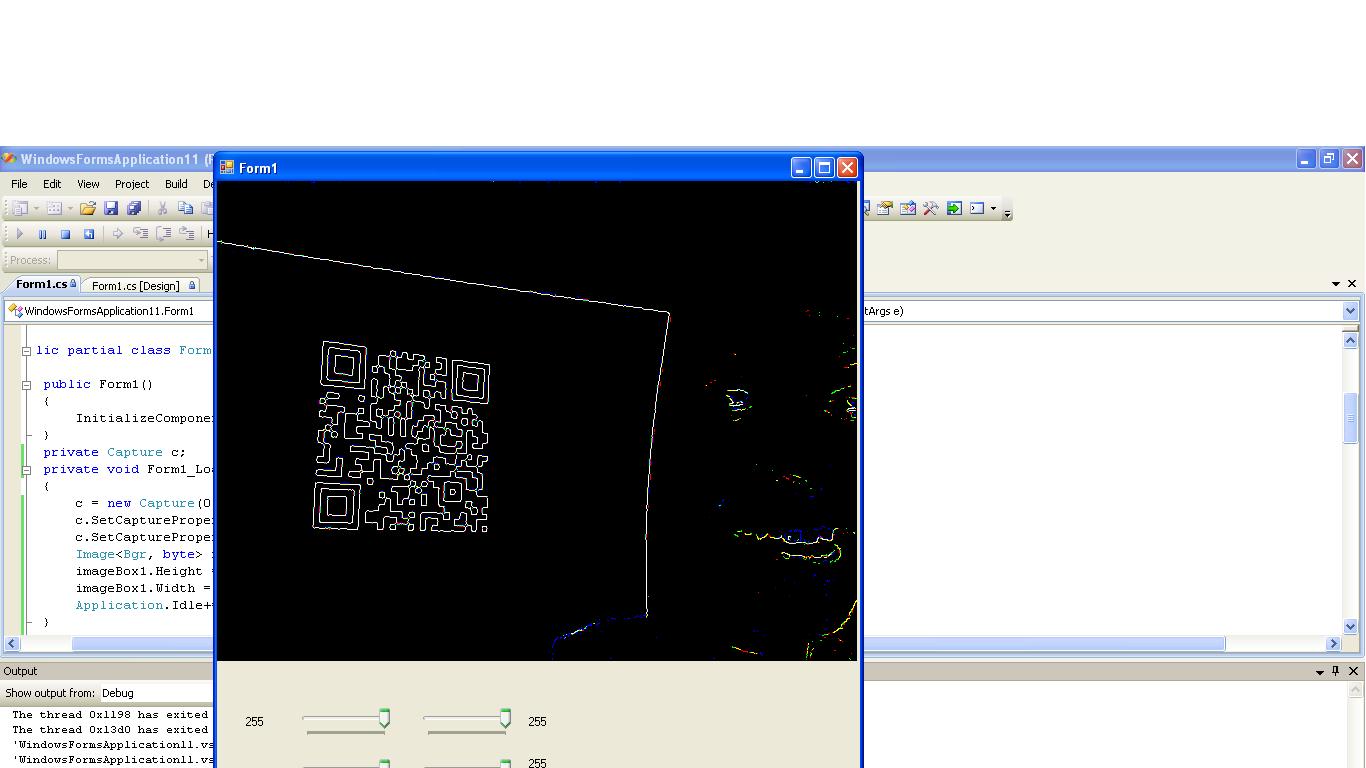Viewport: 1366px width, 768px height.
Task: Open the members dropdown arrow at right
Action: click(1351, 311)
